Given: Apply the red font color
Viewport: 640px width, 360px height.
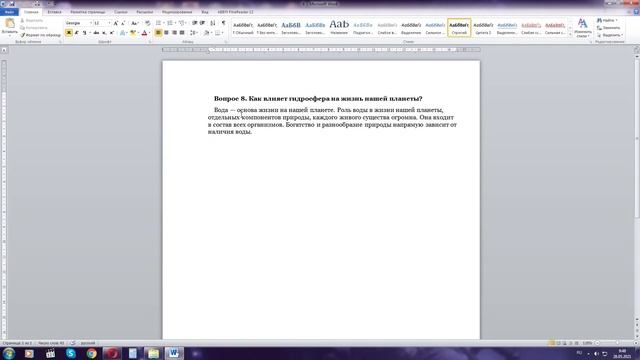Looking at the screenshot, I should 144,33.
